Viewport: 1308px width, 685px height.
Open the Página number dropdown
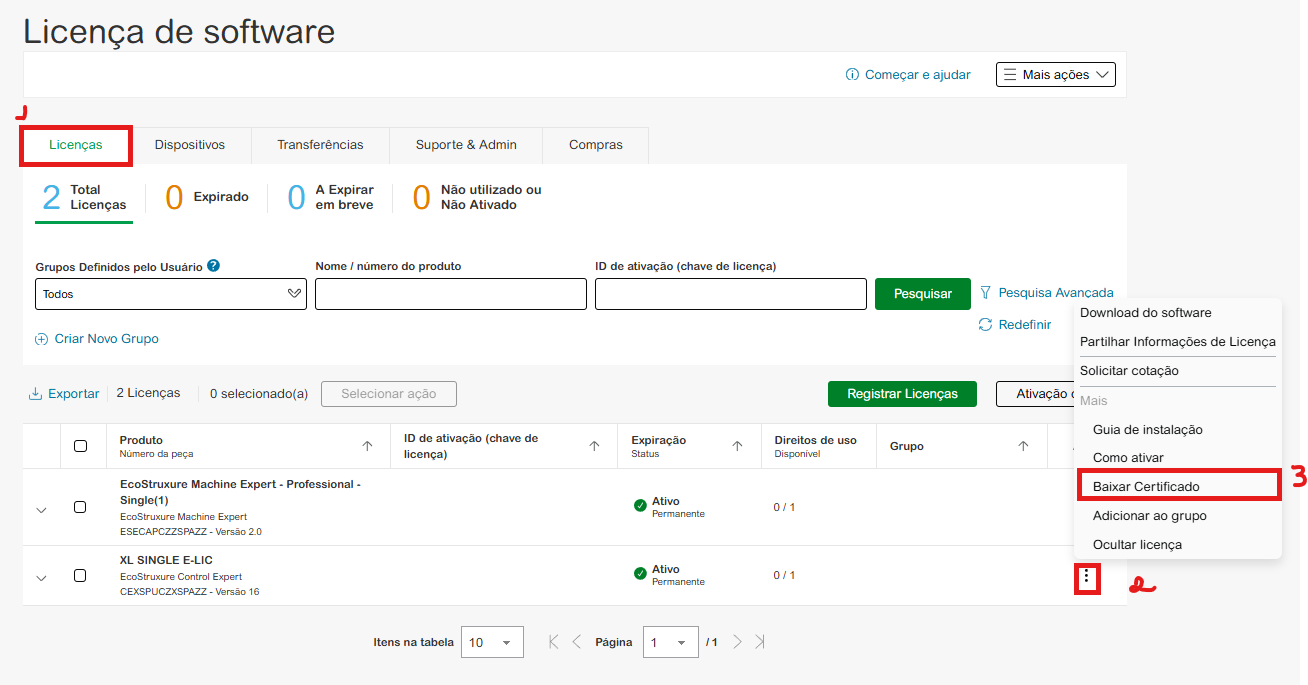[671, 642]
